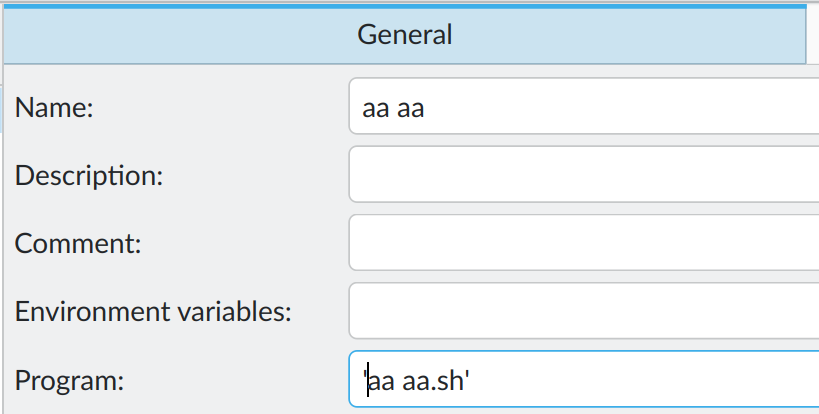The width and height of the screenshot is (819, 414).
Task: Click the 'aa aa' text in Name
Action: pyautogui.click(x=393, y=108)
